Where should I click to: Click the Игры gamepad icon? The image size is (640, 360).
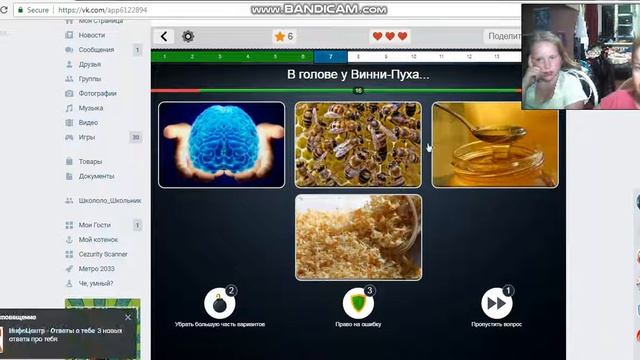(x=69, y=137)
